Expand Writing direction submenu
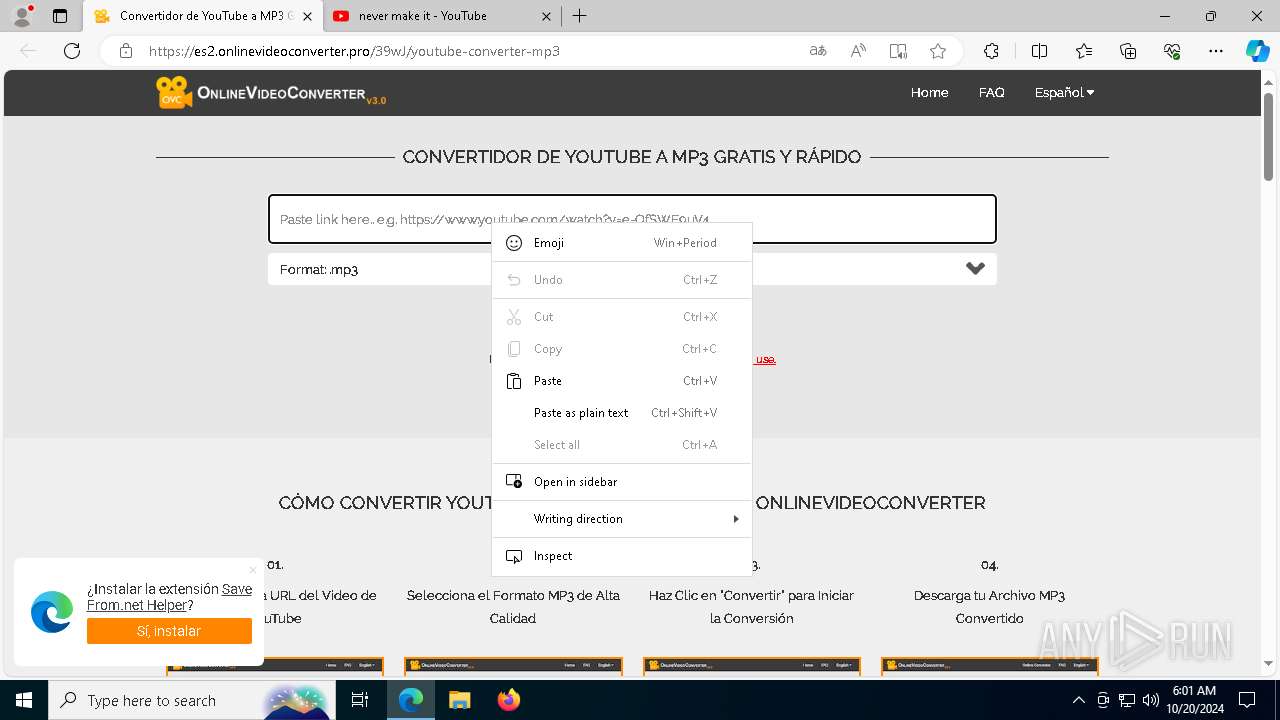Image resolution: width=1280 pixels, height=720 pixels. [x=622, y=519]
